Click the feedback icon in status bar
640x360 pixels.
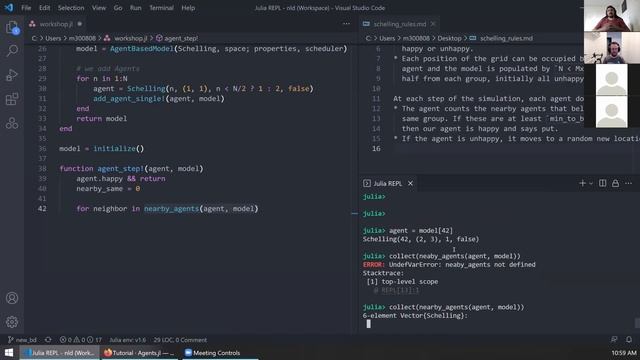(x=614, y=340)
